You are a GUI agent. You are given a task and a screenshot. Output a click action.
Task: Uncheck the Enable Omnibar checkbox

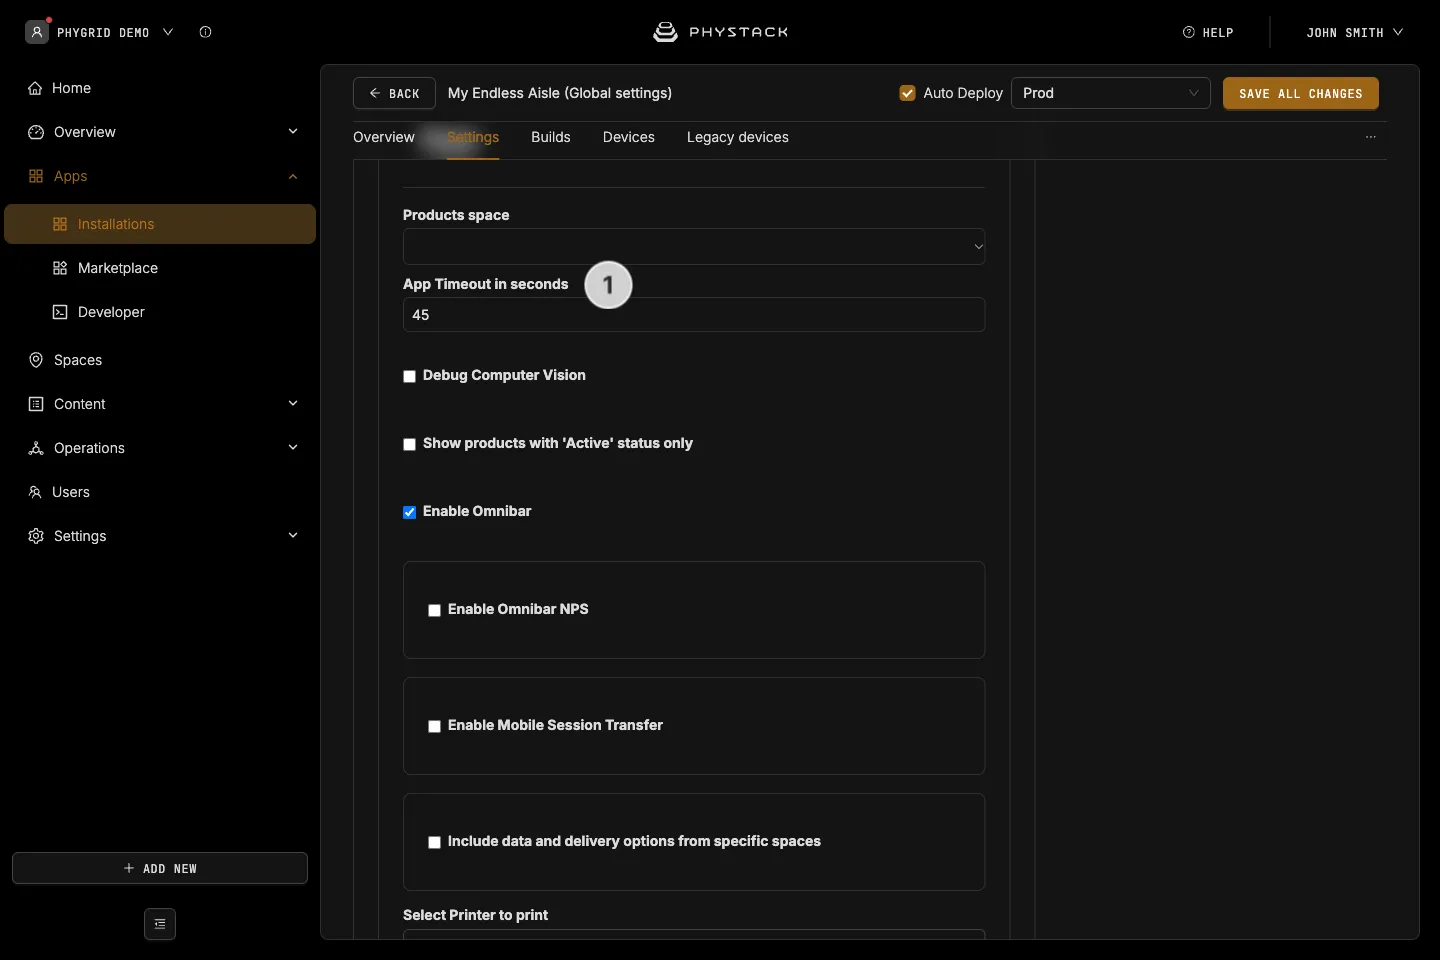pyautogui.click(x=409, y=512)
